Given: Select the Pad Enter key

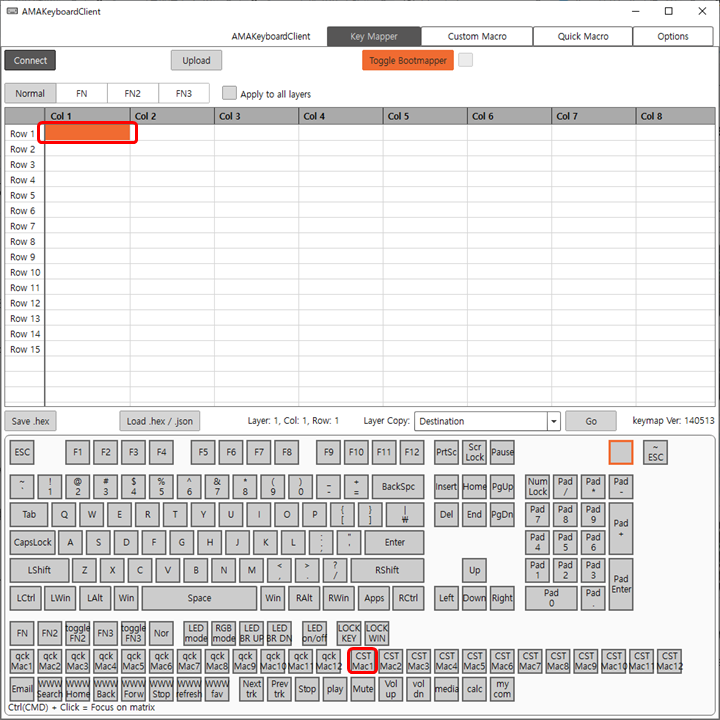Looking at the screenshot, I should [621, 584].
